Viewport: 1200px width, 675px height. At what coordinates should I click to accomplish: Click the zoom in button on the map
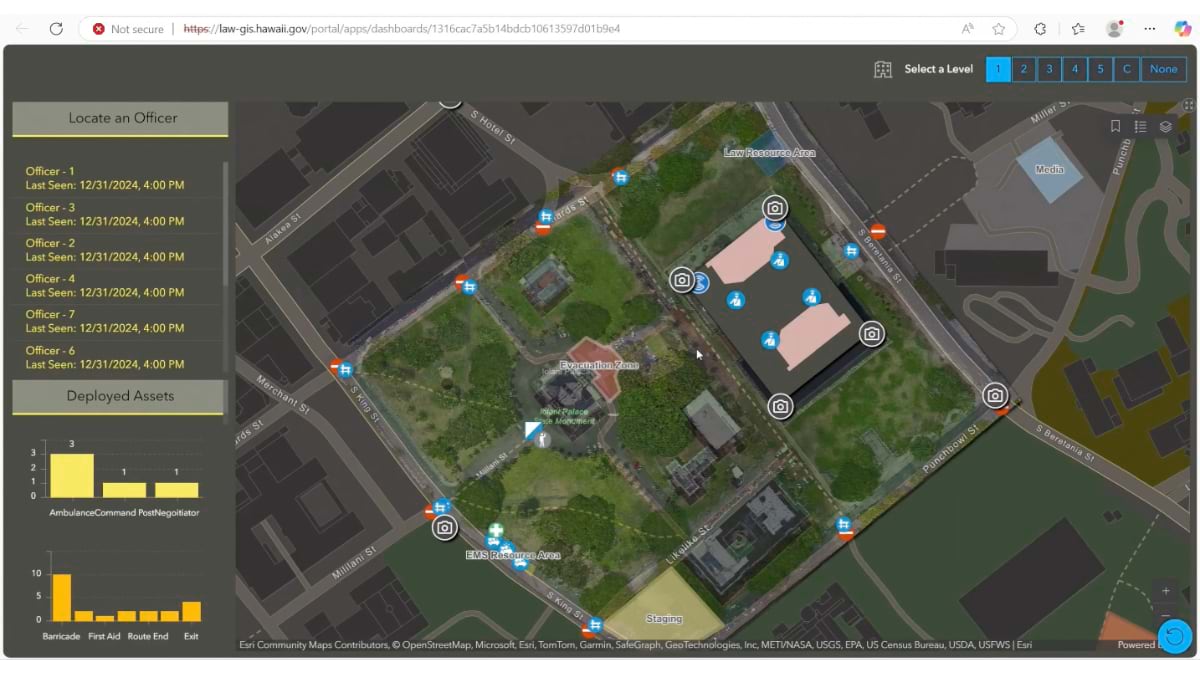point(1165,591)
